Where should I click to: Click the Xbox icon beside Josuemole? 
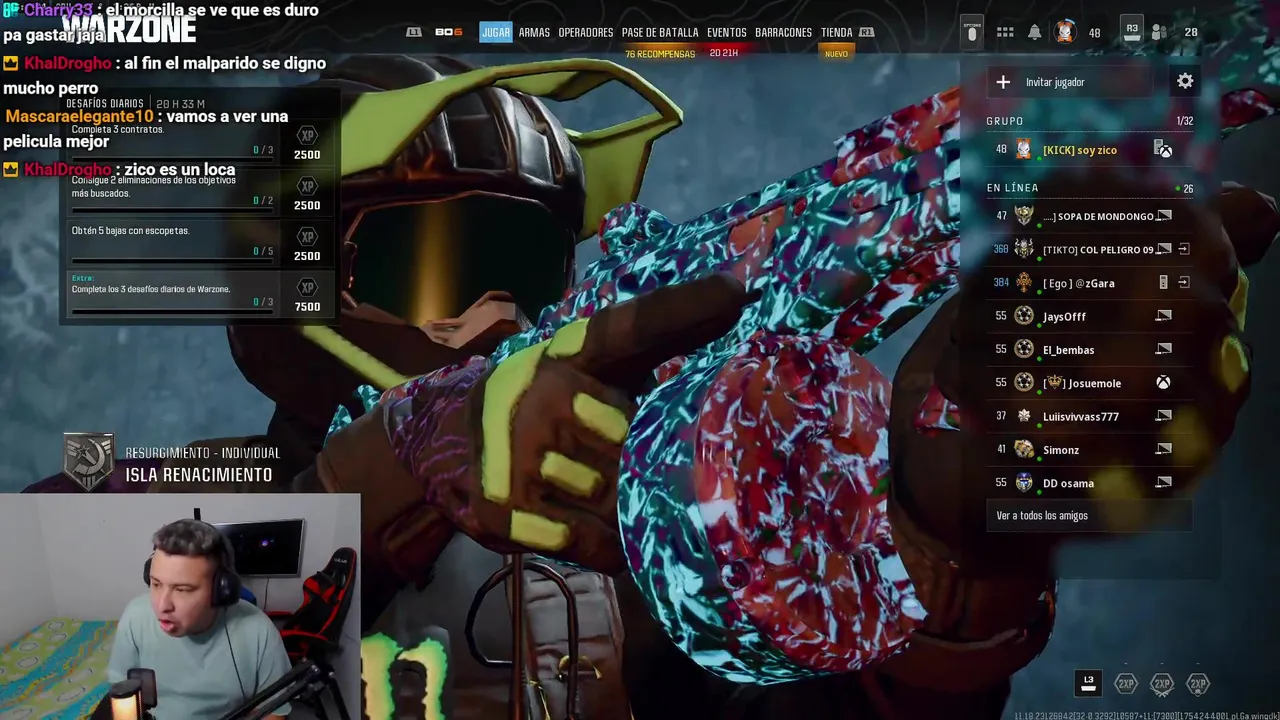click(x=1163, y=383)
